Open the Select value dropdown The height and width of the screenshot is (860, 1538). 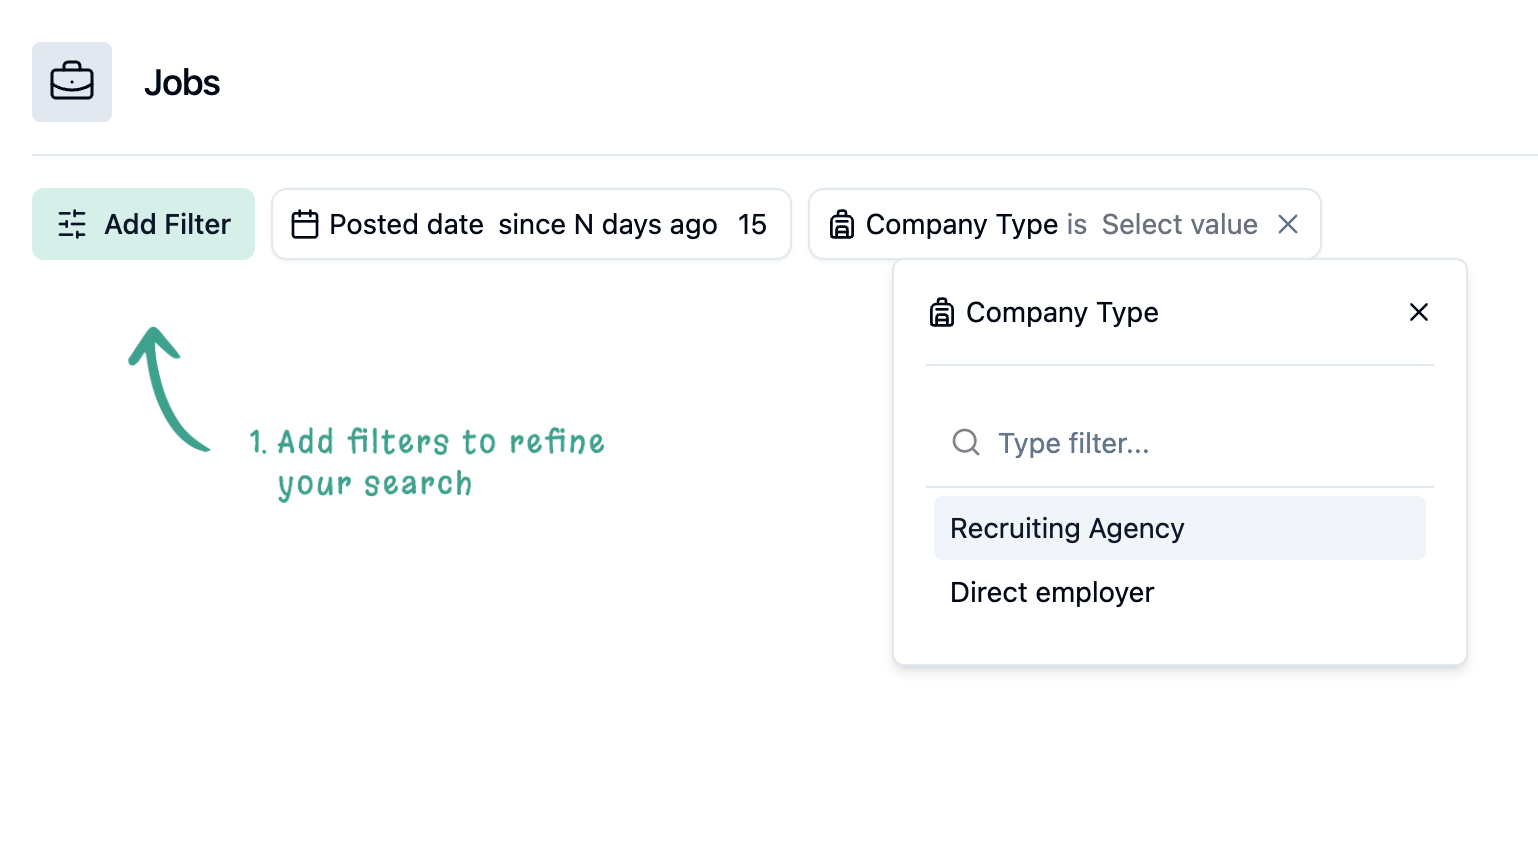point(1179,224)
